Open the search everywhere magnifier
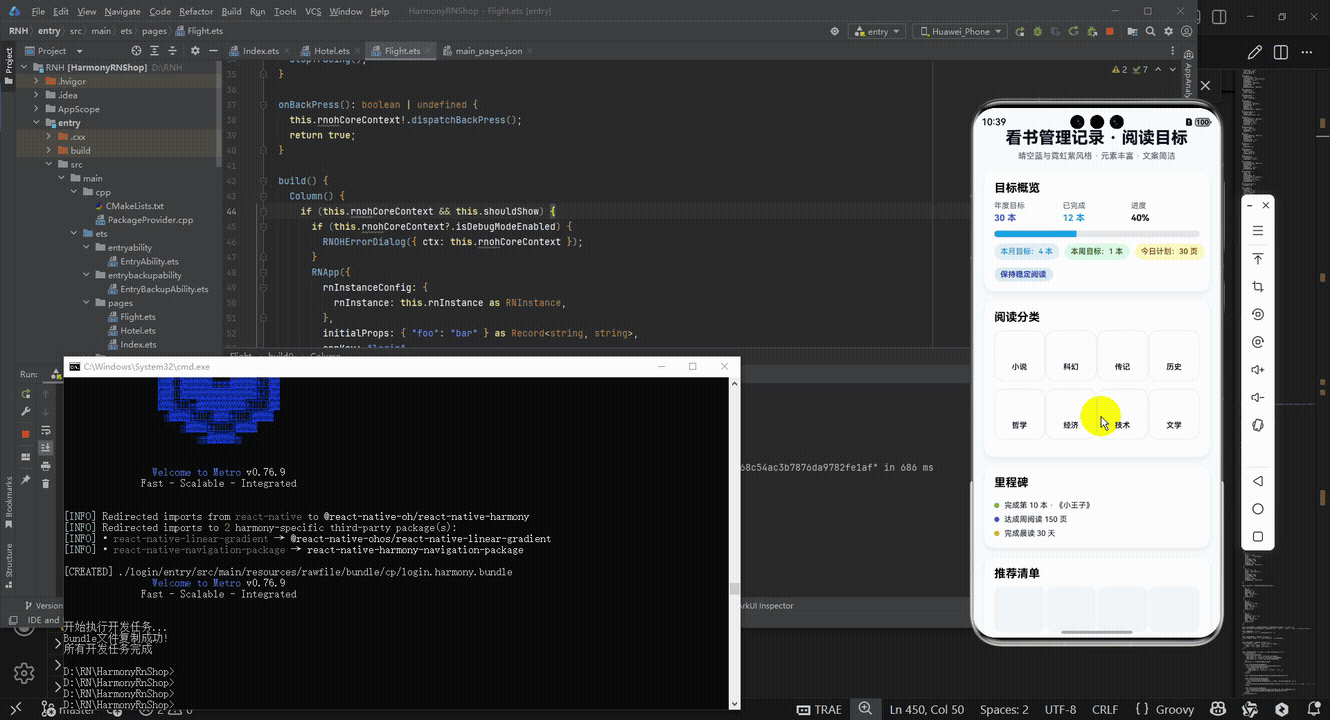The height and width of the screenshot is (720, 1330). (1151, 31)
